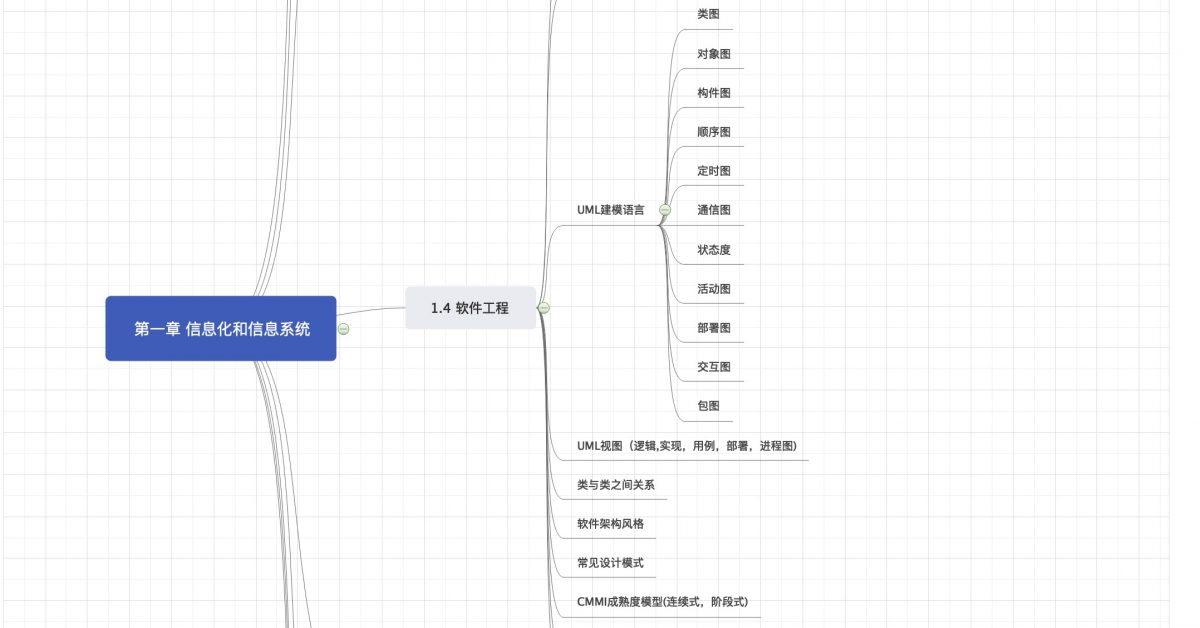Select the 1.4 软件工程 node

coord(470,308)
